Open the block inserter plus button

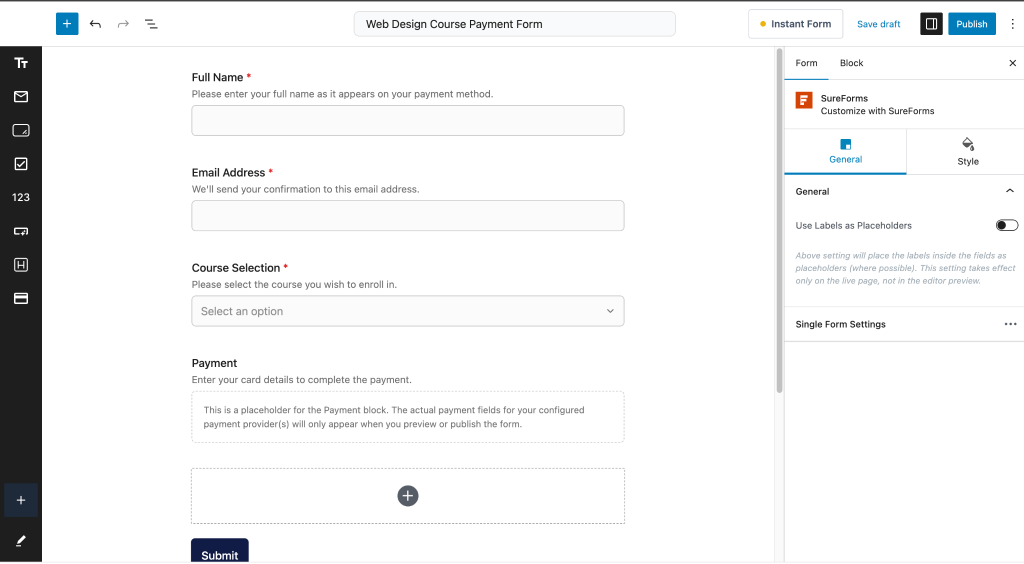coord(67,24)
